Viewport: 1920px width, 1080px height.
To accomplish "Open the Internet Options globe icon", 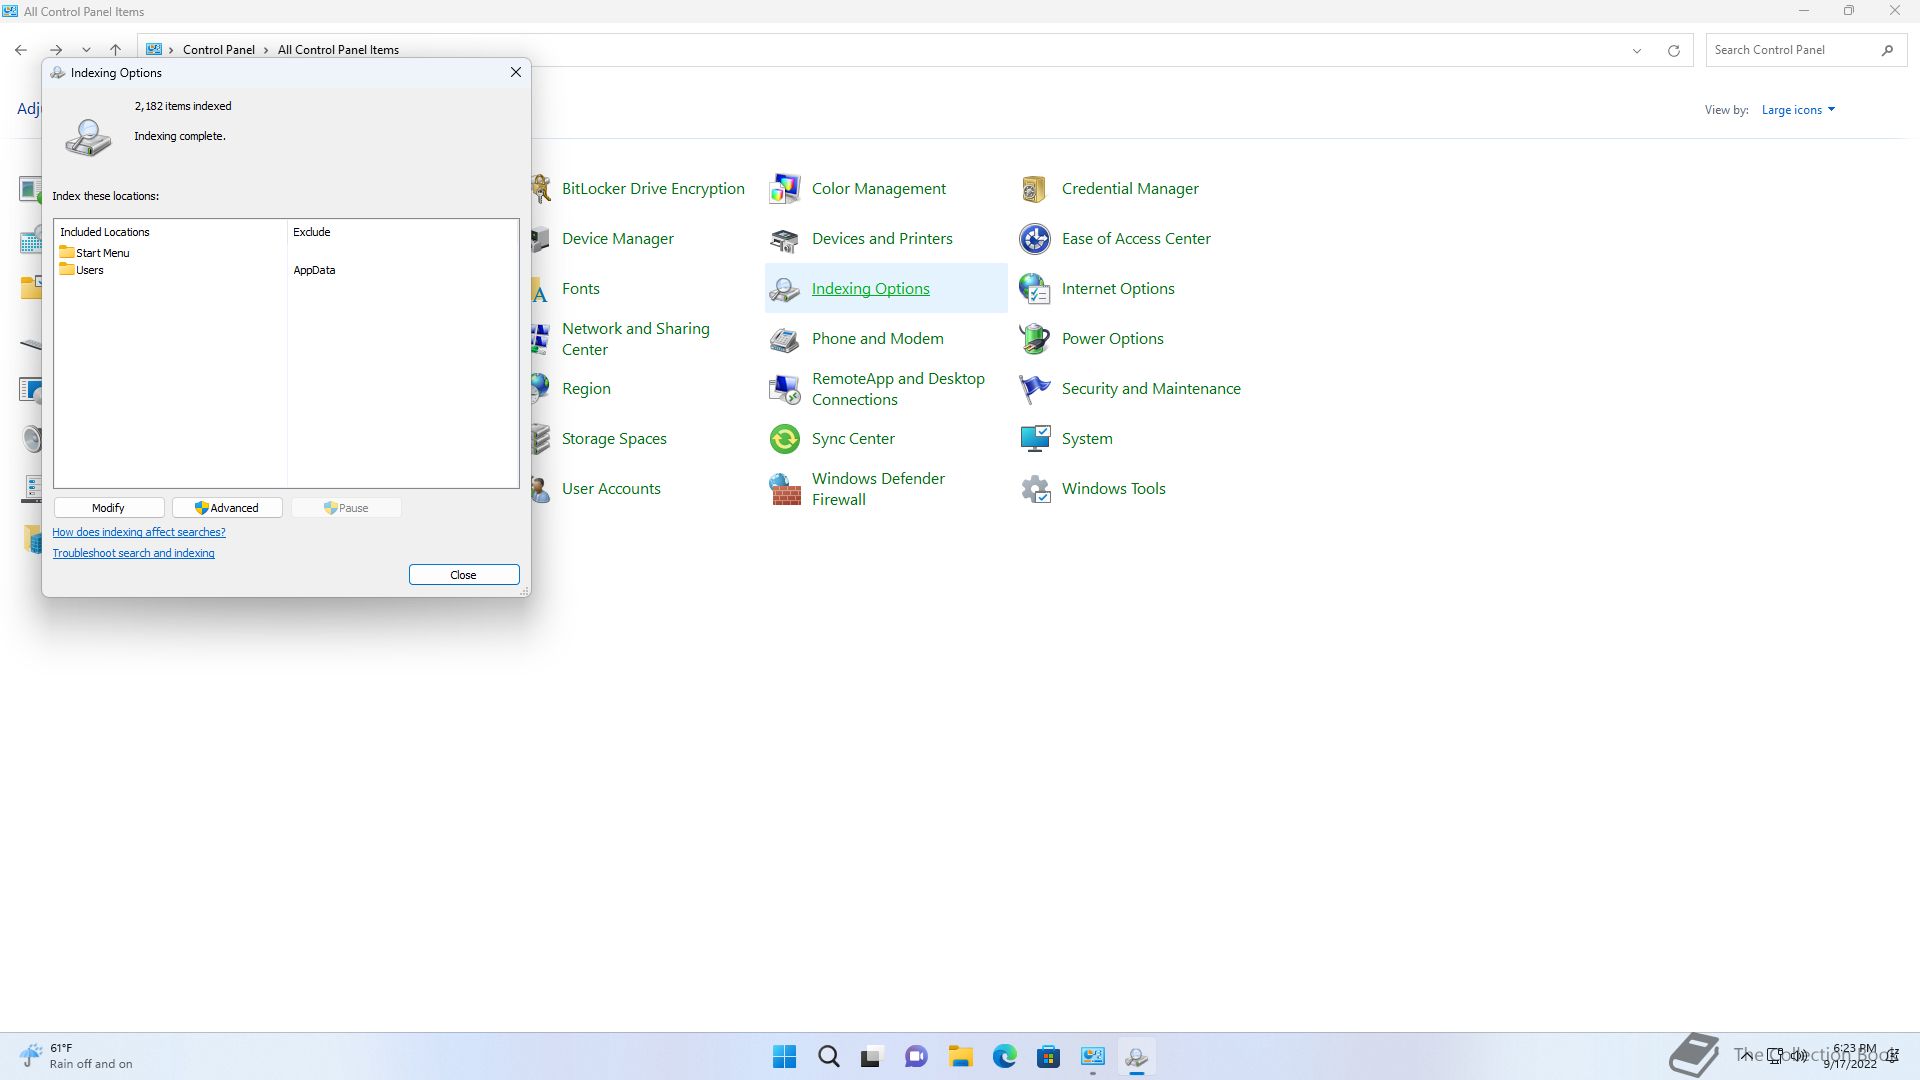I will point(1035,288).
